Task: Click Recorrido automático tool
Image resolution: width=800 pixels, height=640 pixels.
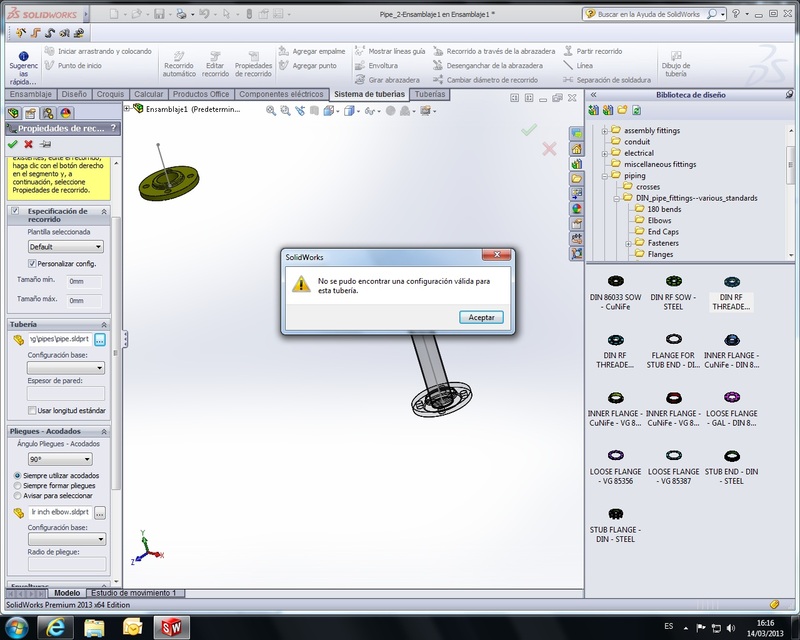Action: click(179, 64)
